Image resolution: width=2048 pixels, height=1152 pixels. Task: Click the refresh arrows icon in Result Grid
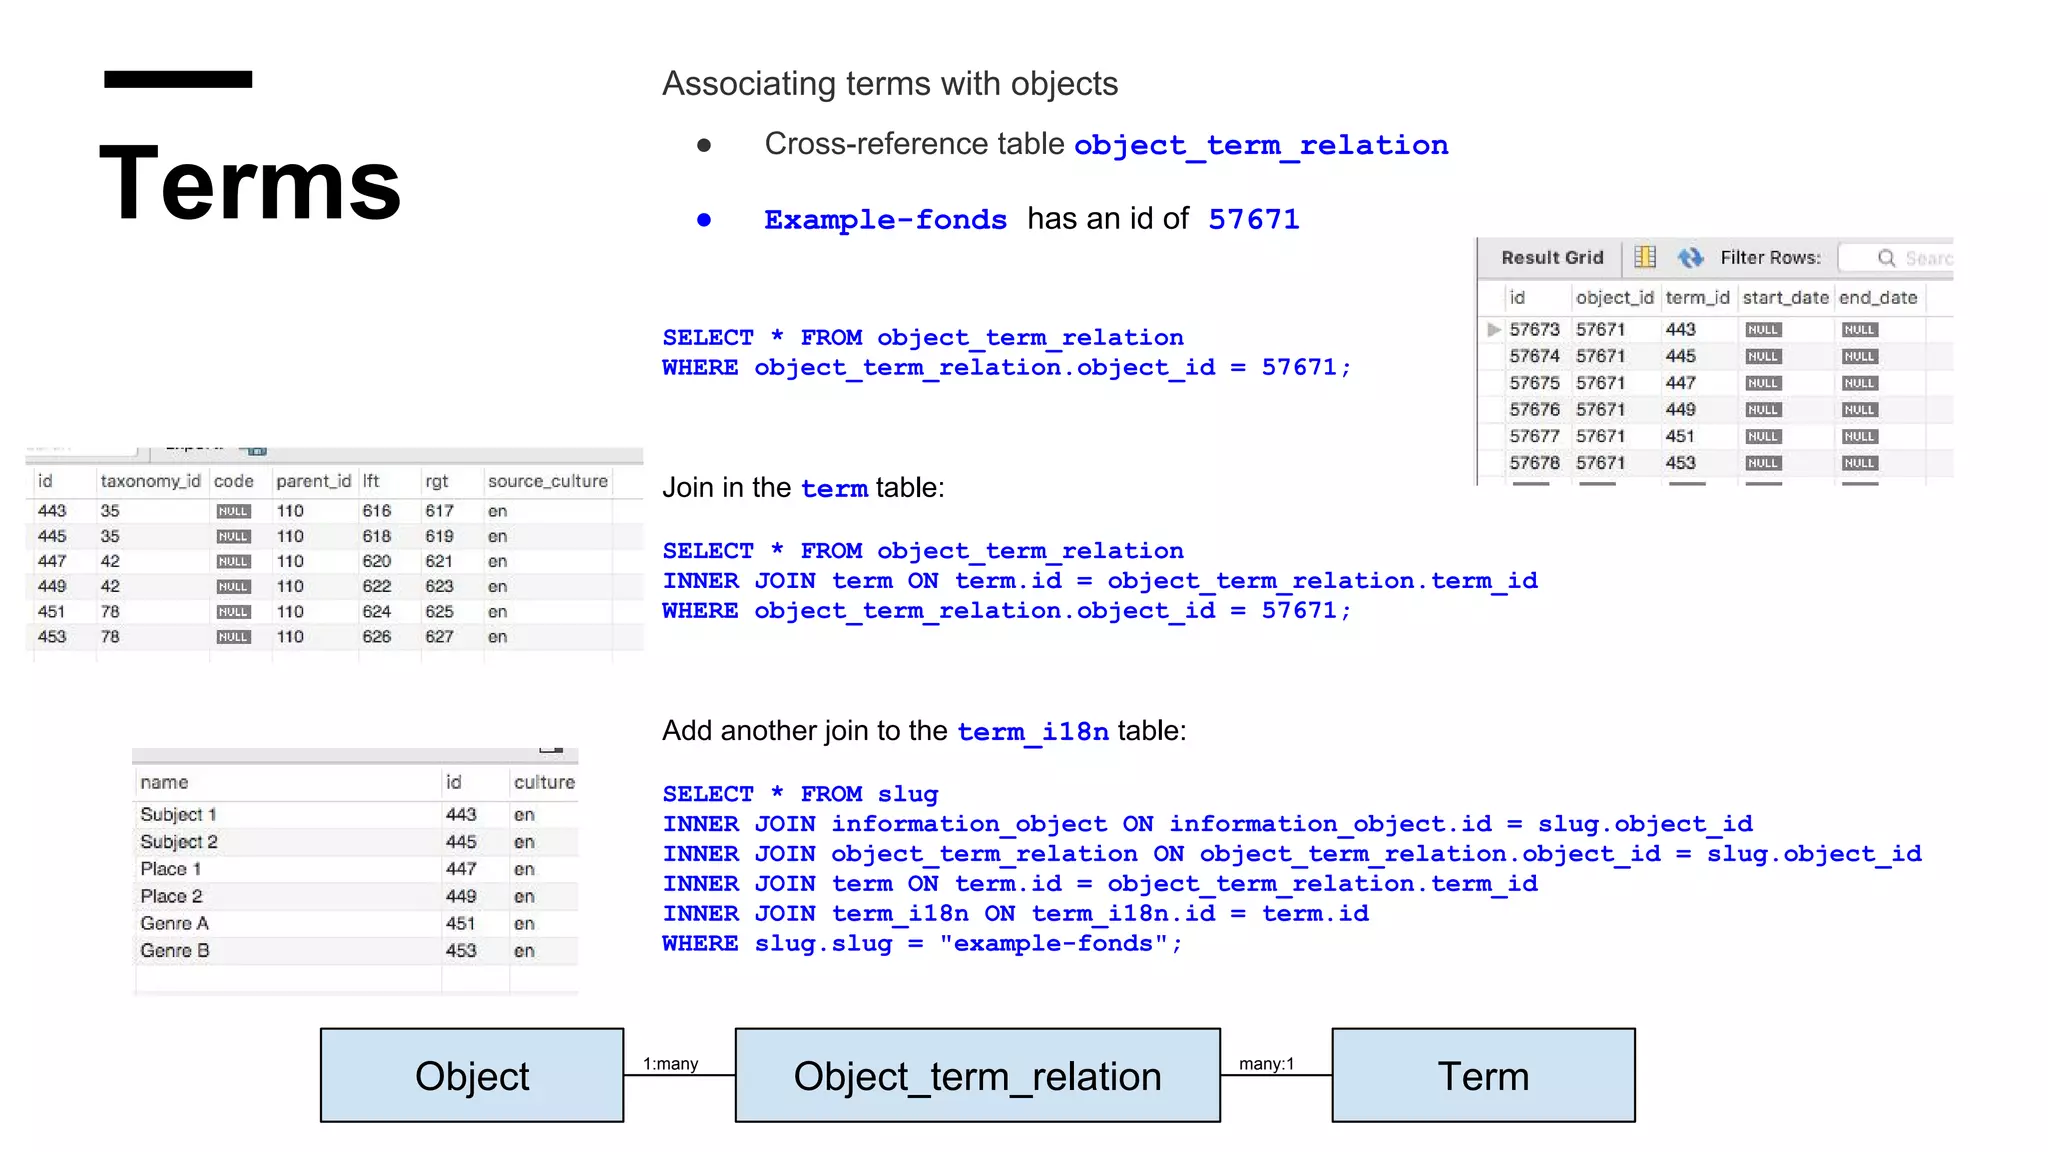(x=1690, y=257)
